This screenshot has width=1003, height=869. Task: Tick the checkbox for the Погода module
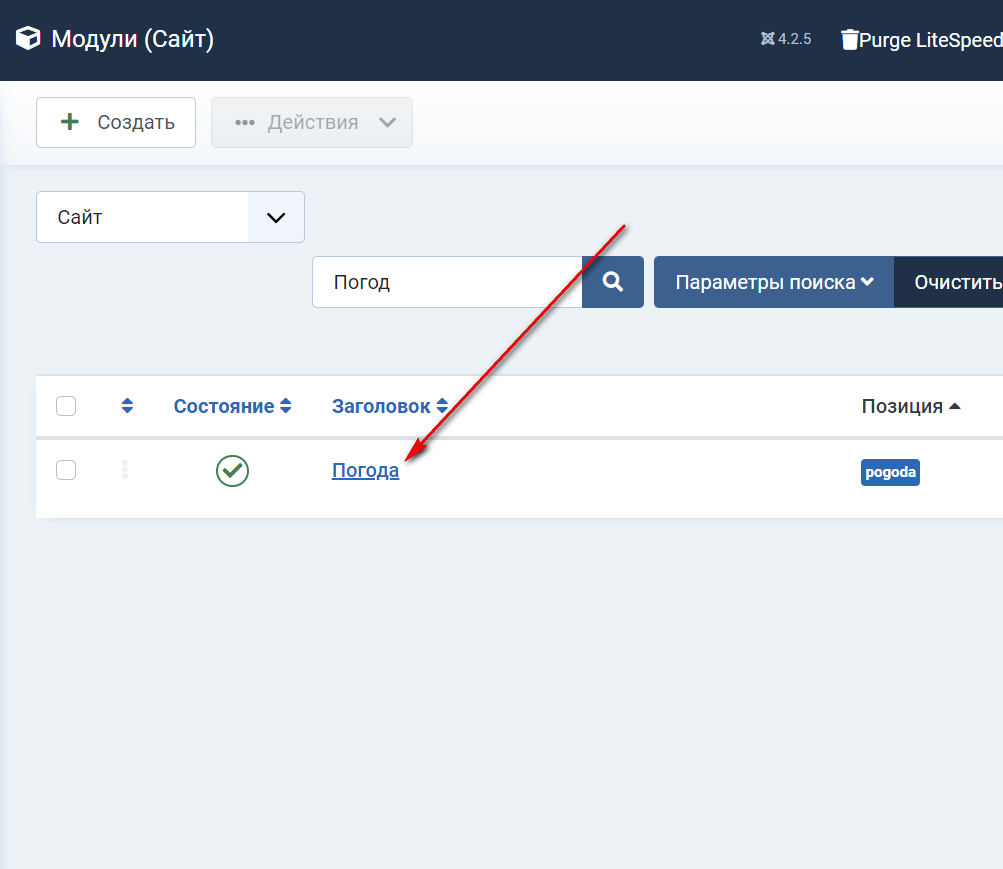66,470
